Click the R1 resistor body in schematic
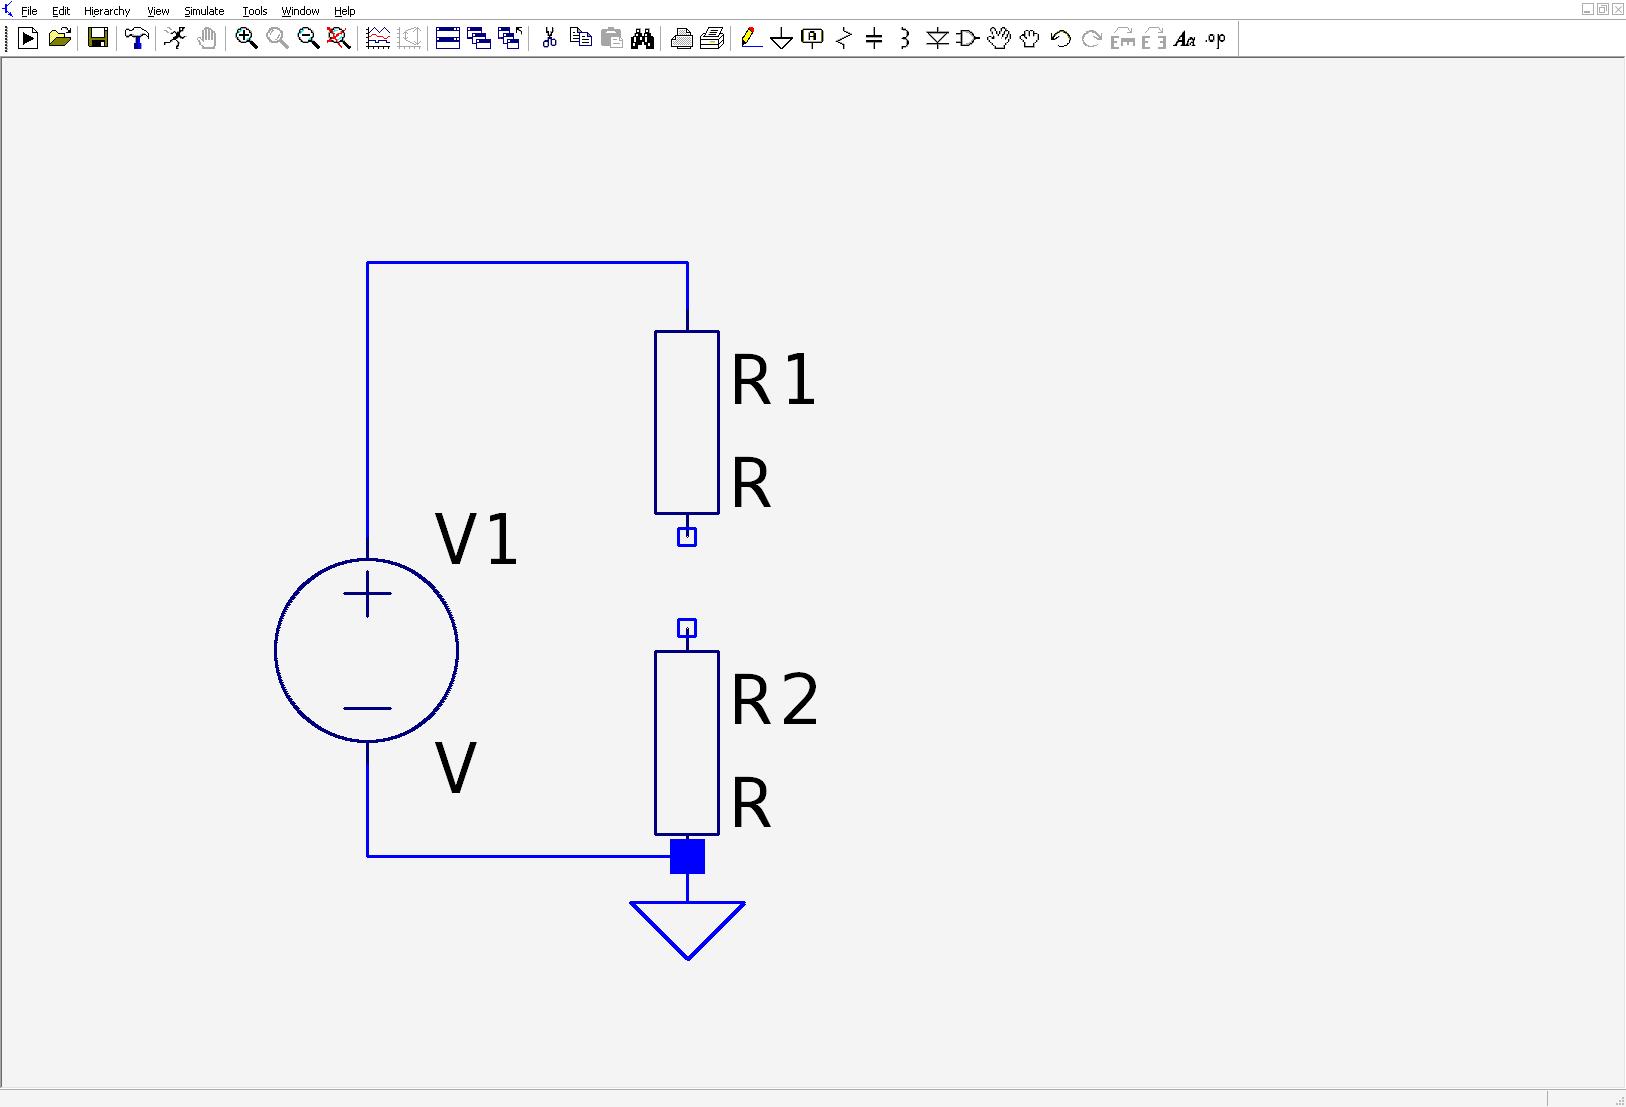This screenshot has height=1107, width=1626. coord(687,422)
